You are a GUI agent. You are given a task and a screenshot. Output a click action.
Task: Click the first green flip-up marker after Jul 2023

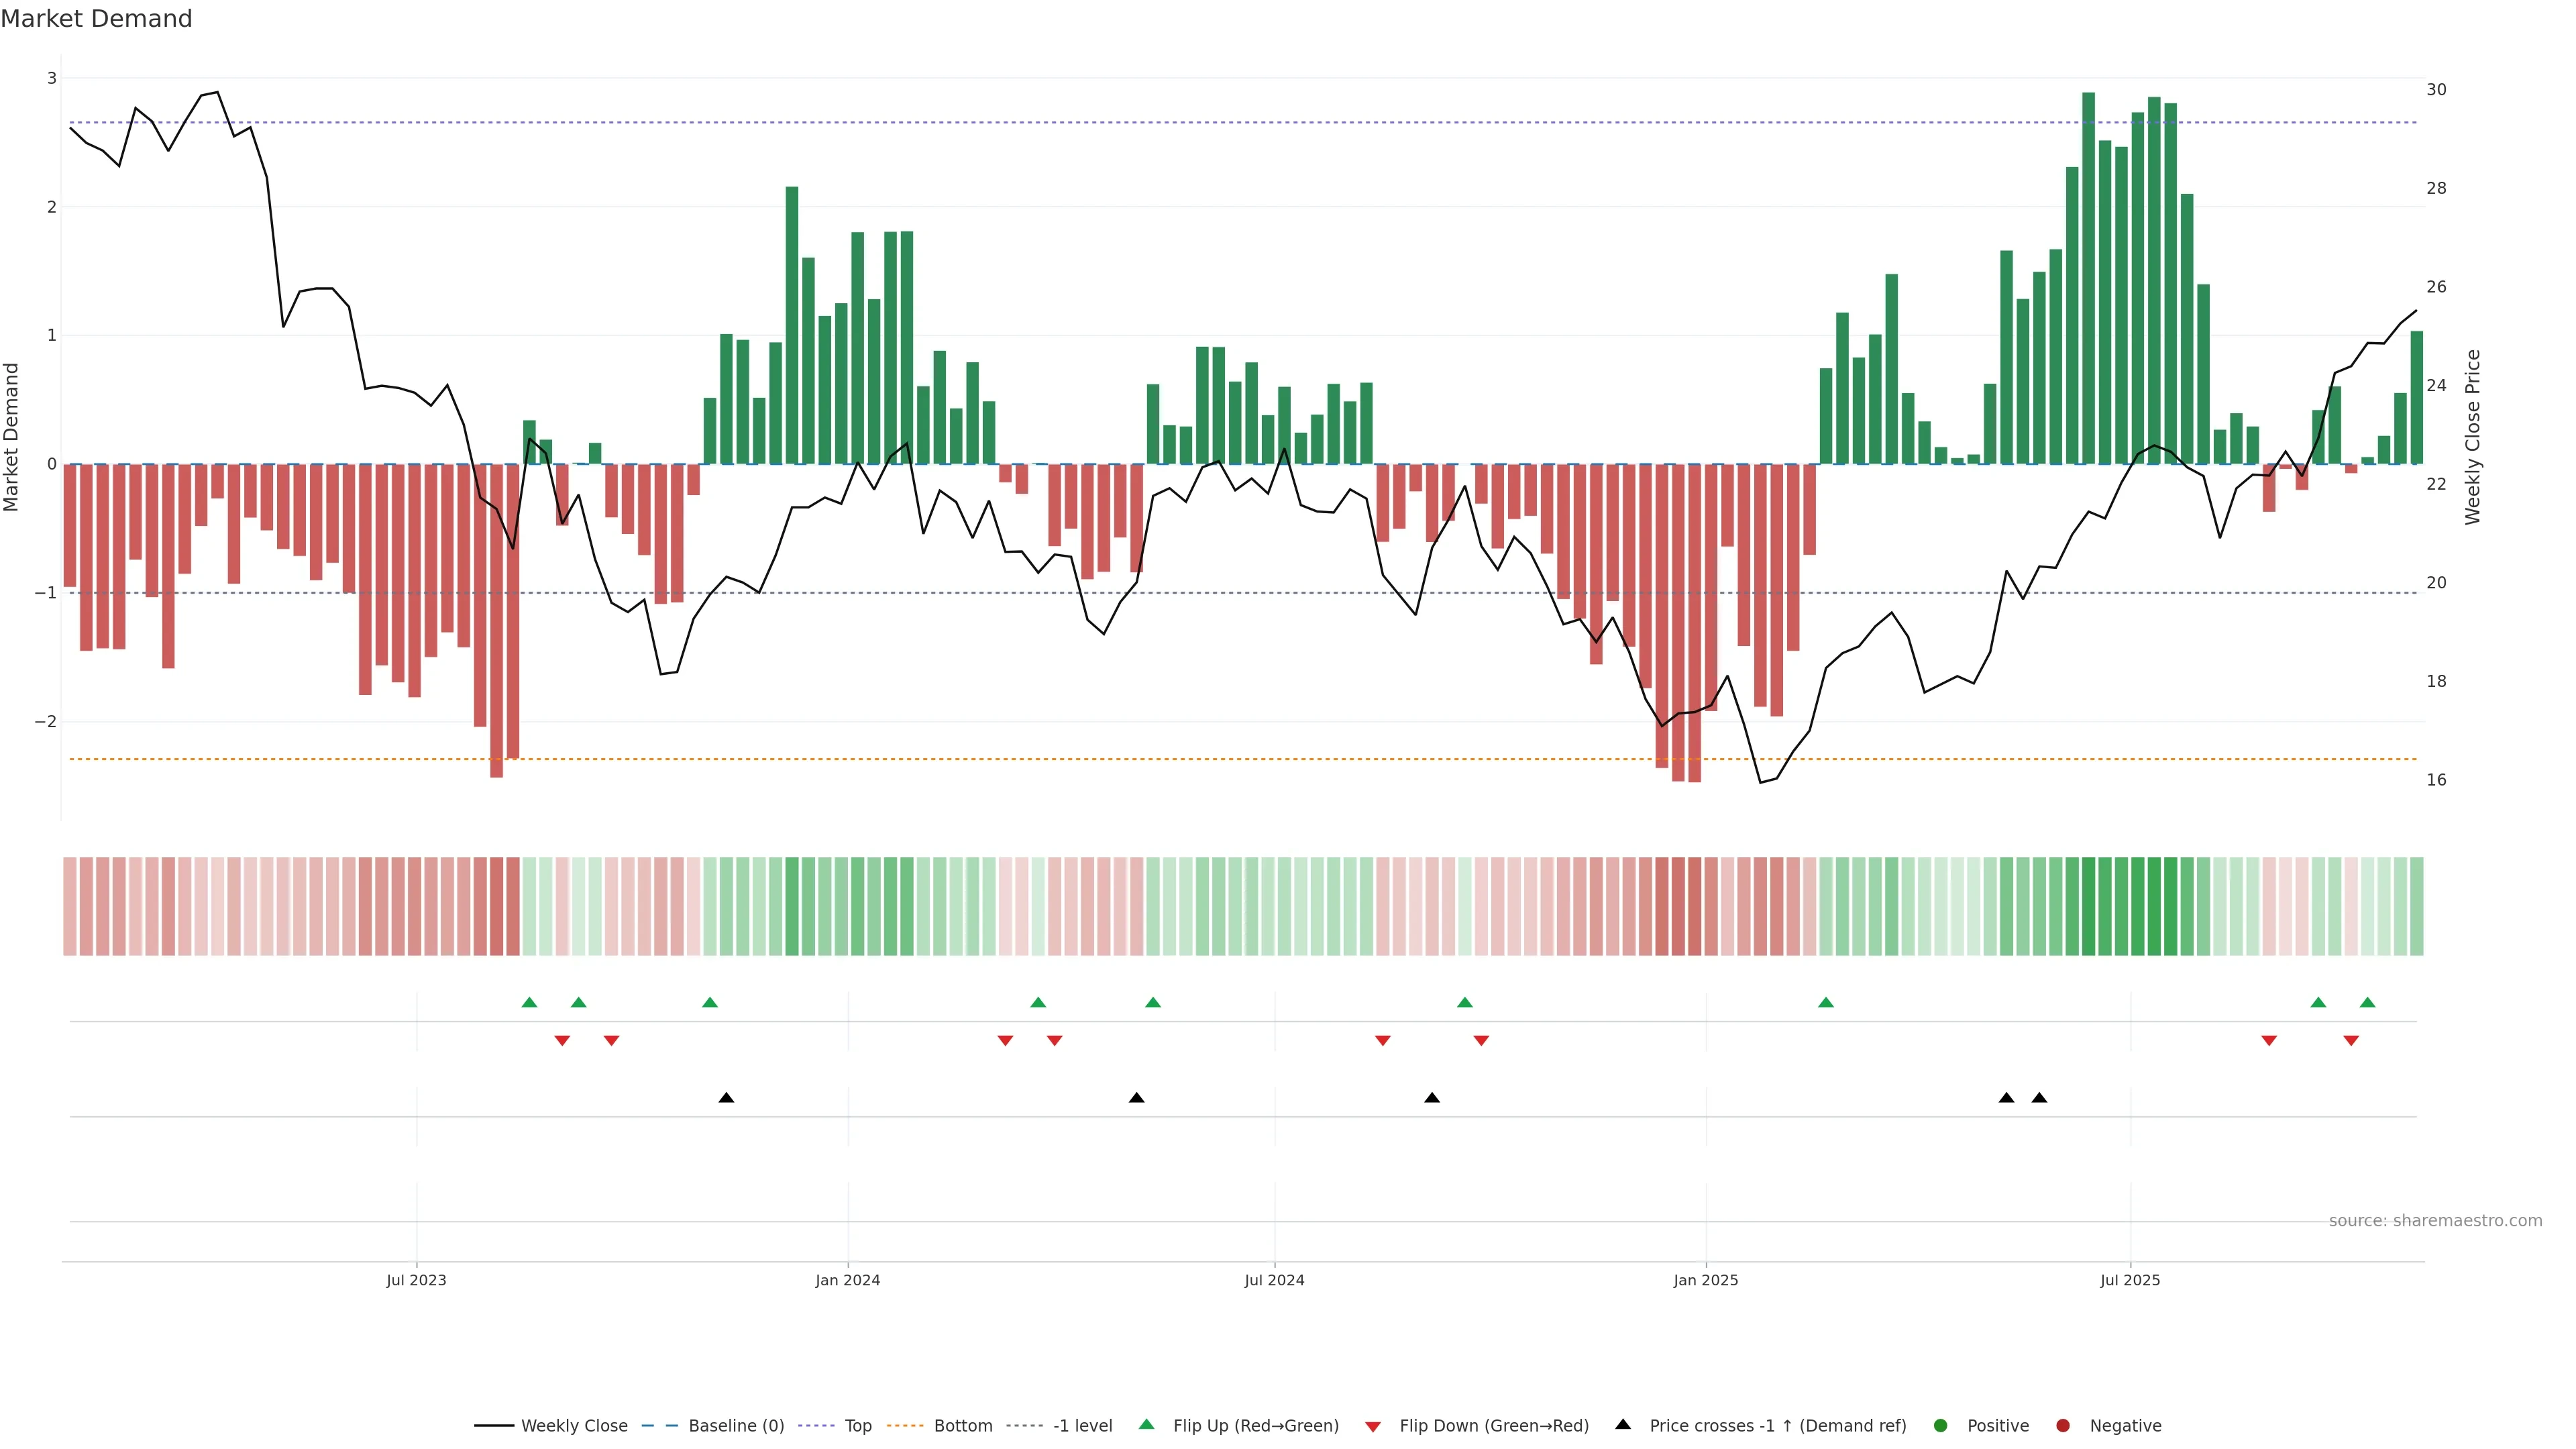pyautogui.click(x=530, y=1003)
